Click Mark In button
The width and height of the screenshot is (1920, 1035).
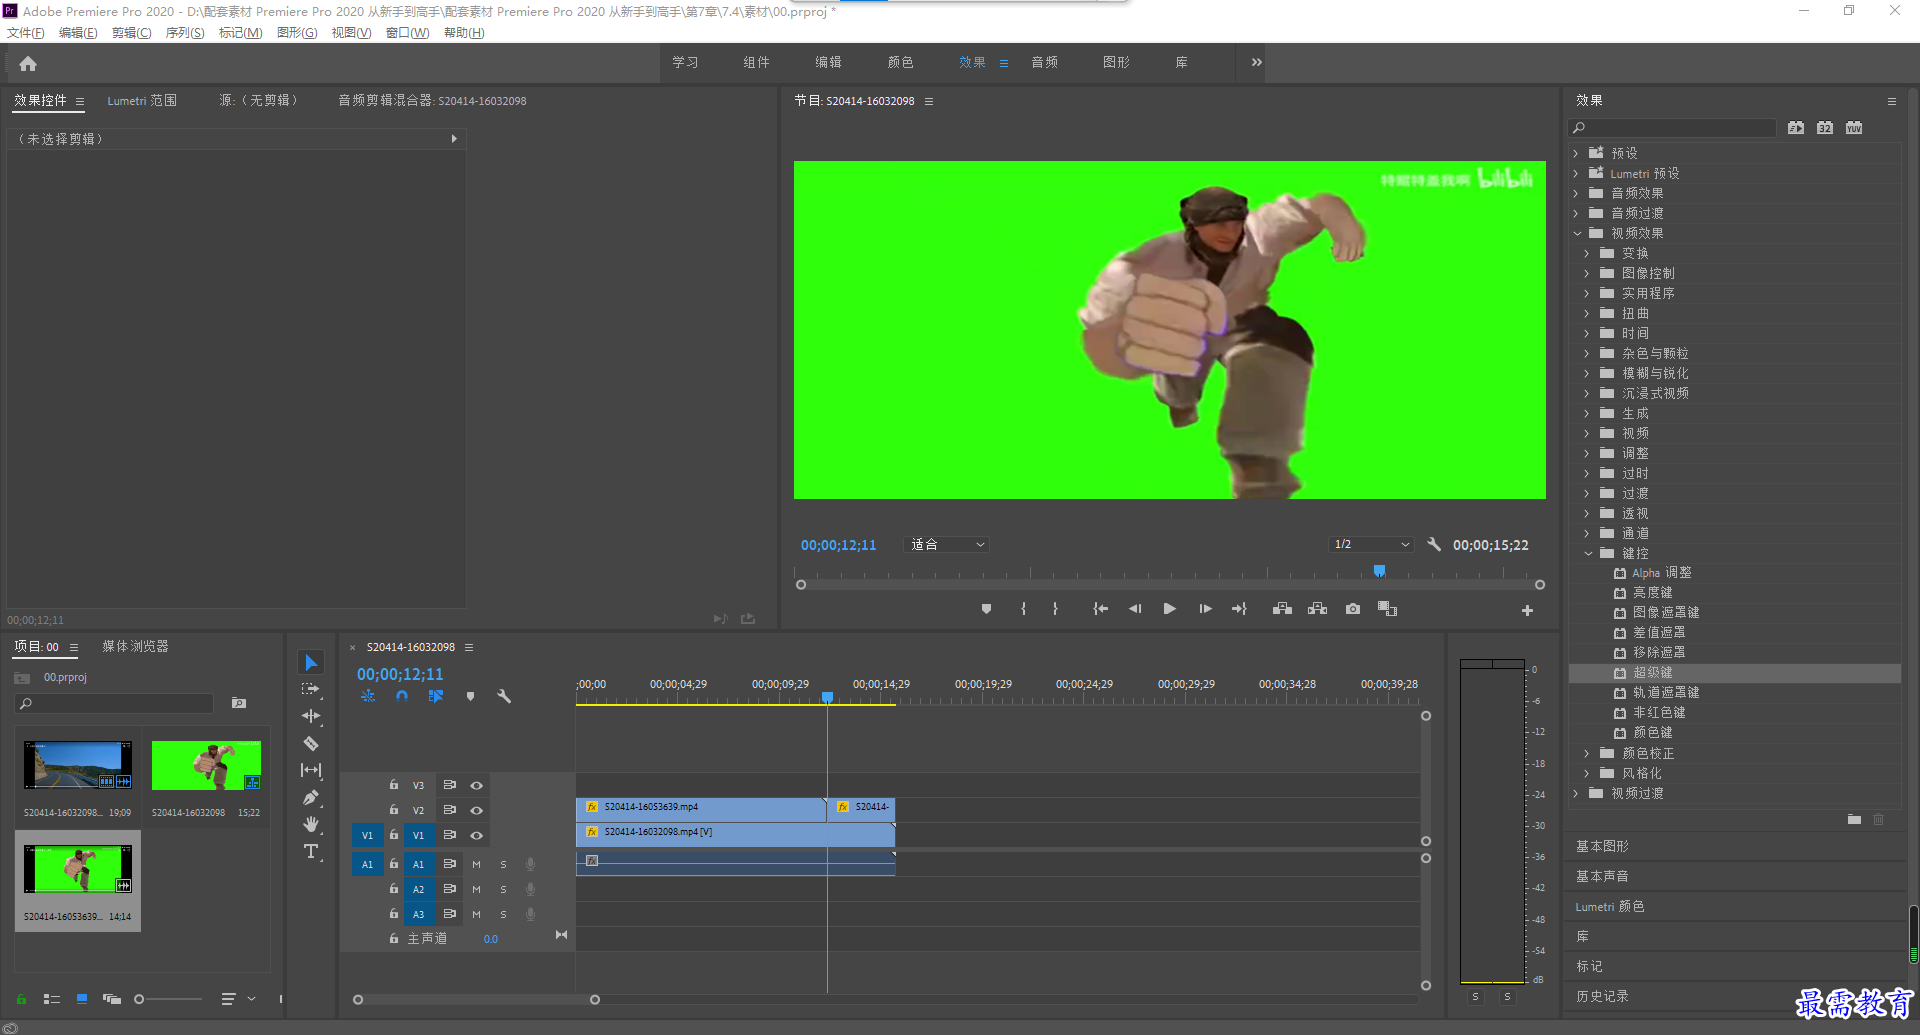coord(1023,609)
